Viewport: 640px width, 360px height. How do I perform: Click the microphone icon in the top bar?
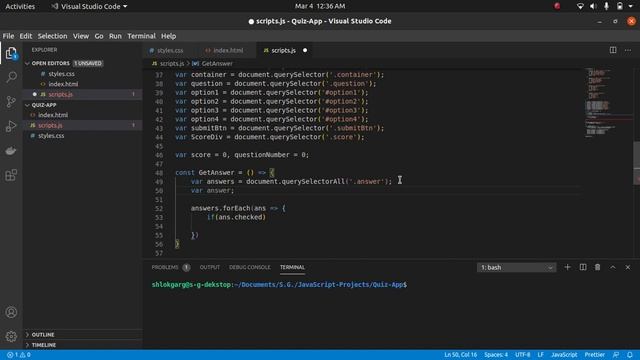point(607,6)
